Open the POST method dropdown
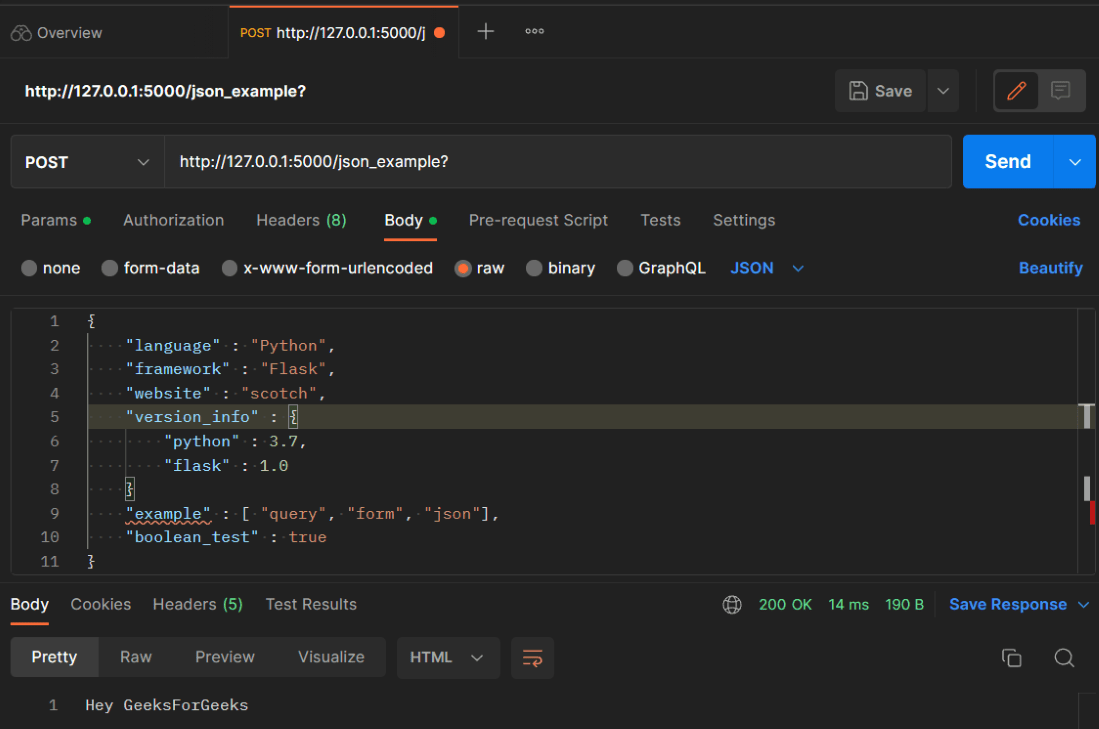 pos(88,162)
